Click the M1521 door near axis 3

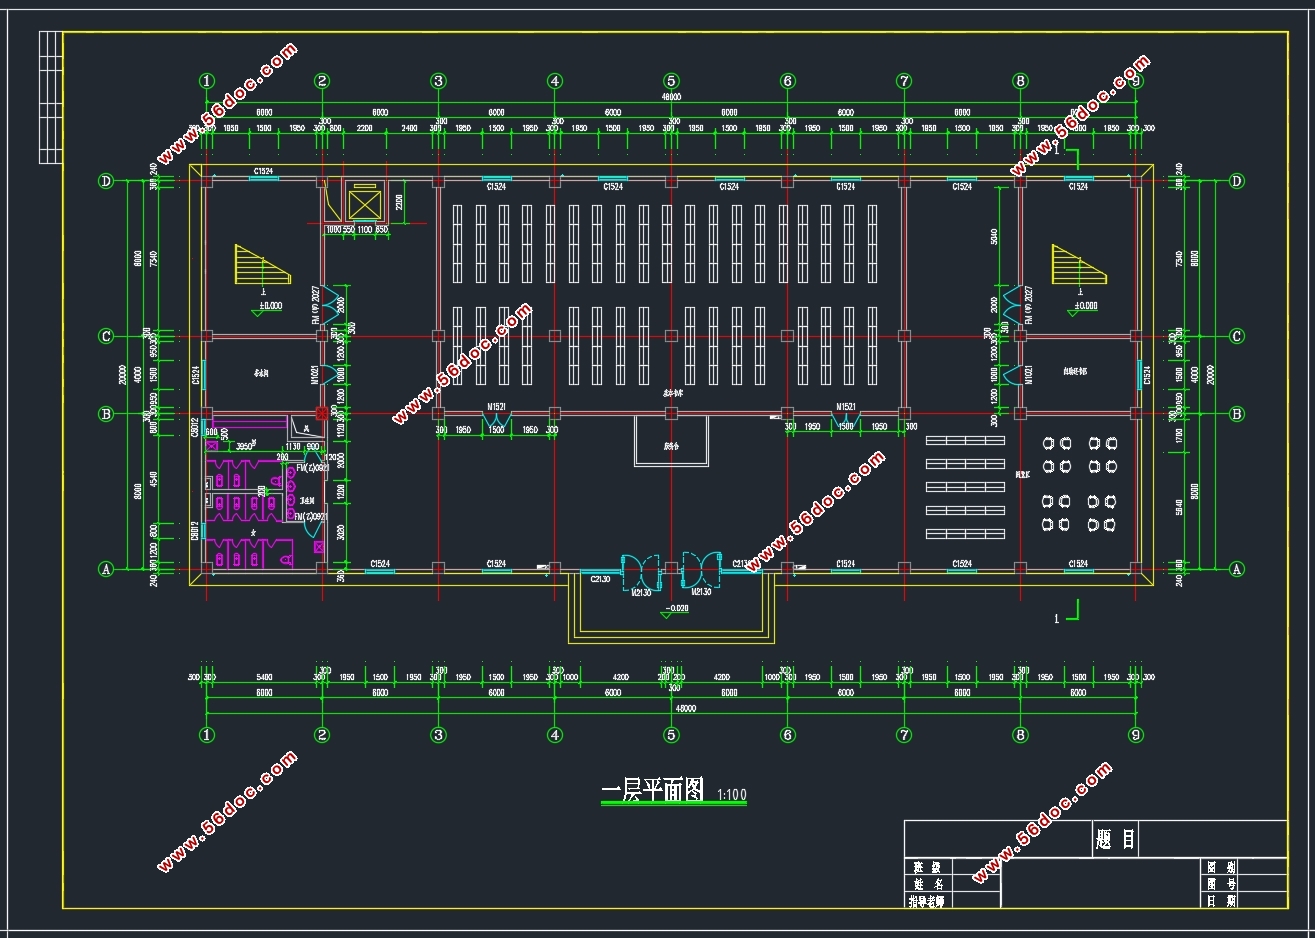click(496, 422)
